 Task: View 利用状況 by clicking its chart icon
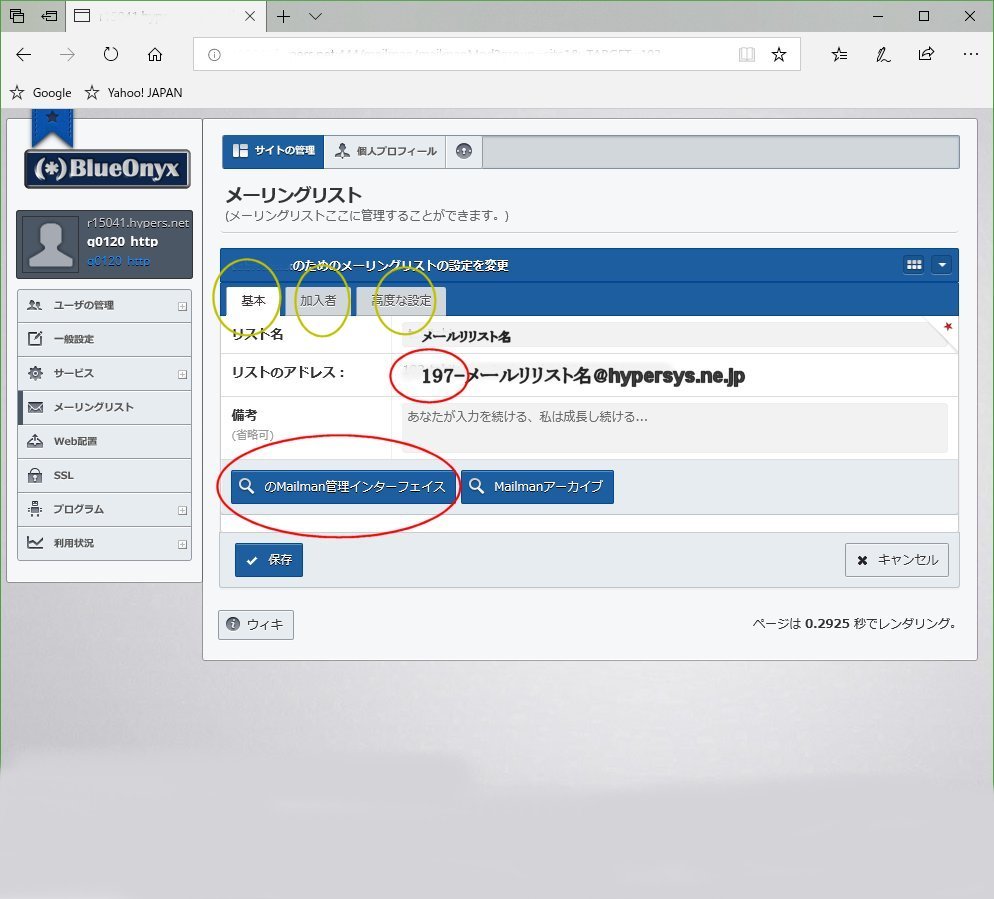point(34,542)
